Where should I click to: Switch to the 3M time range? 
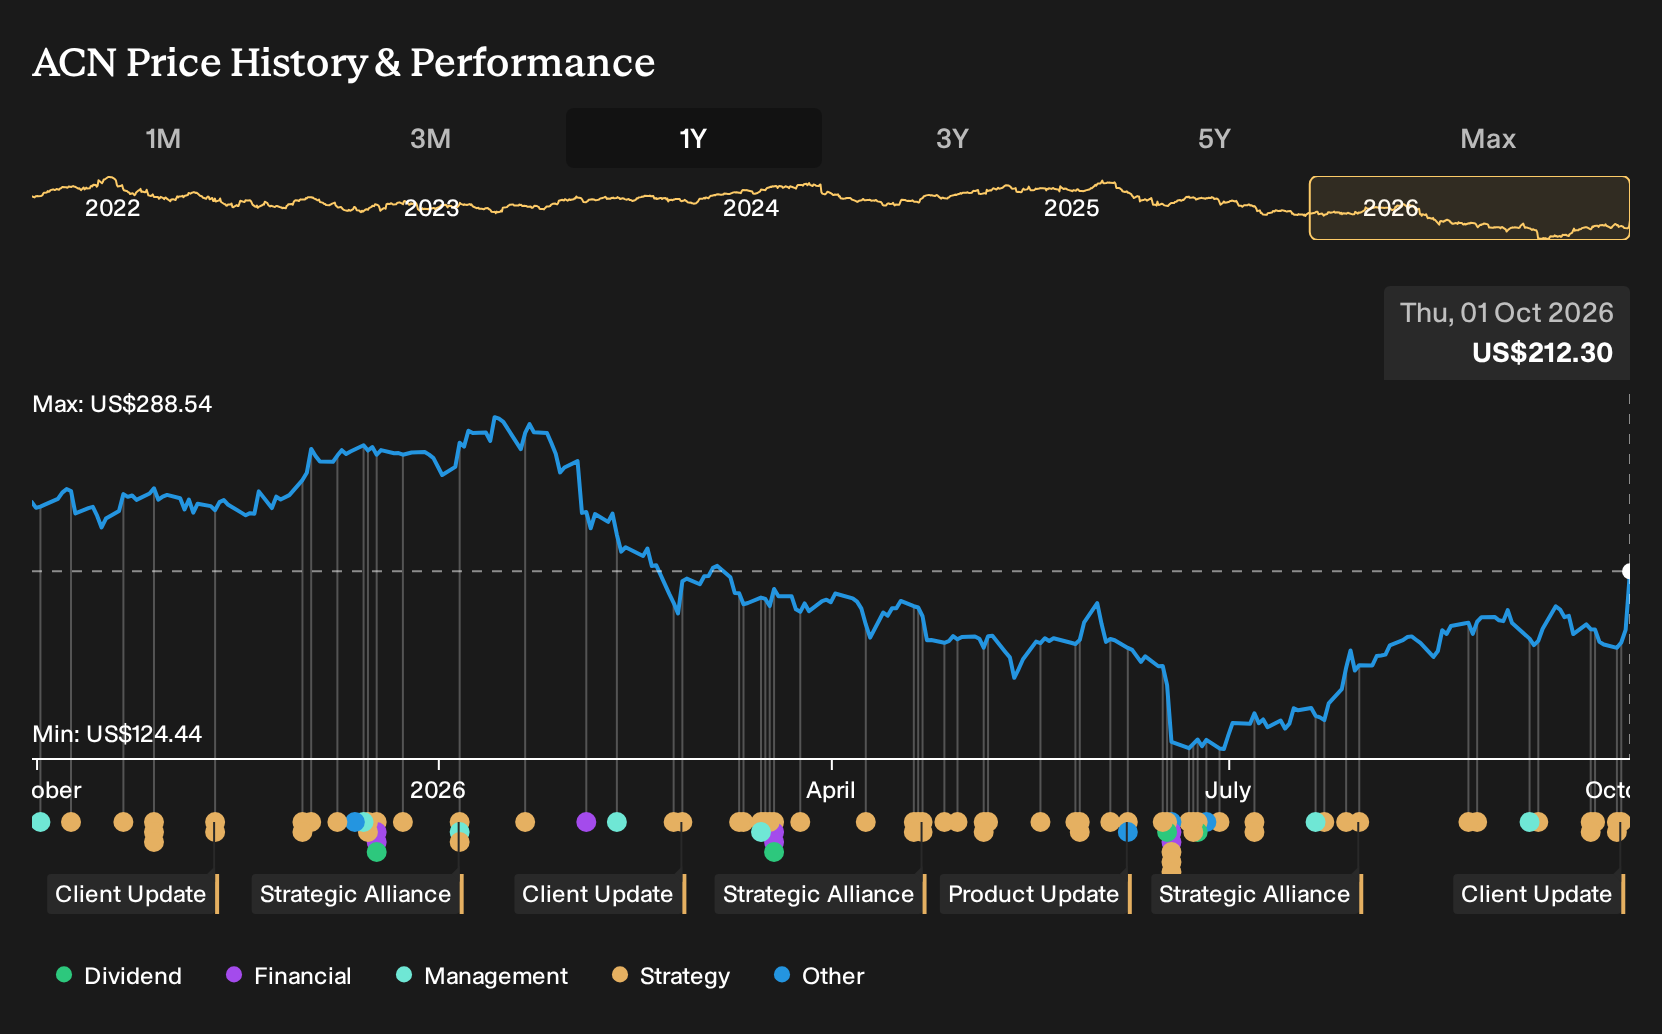430,138
